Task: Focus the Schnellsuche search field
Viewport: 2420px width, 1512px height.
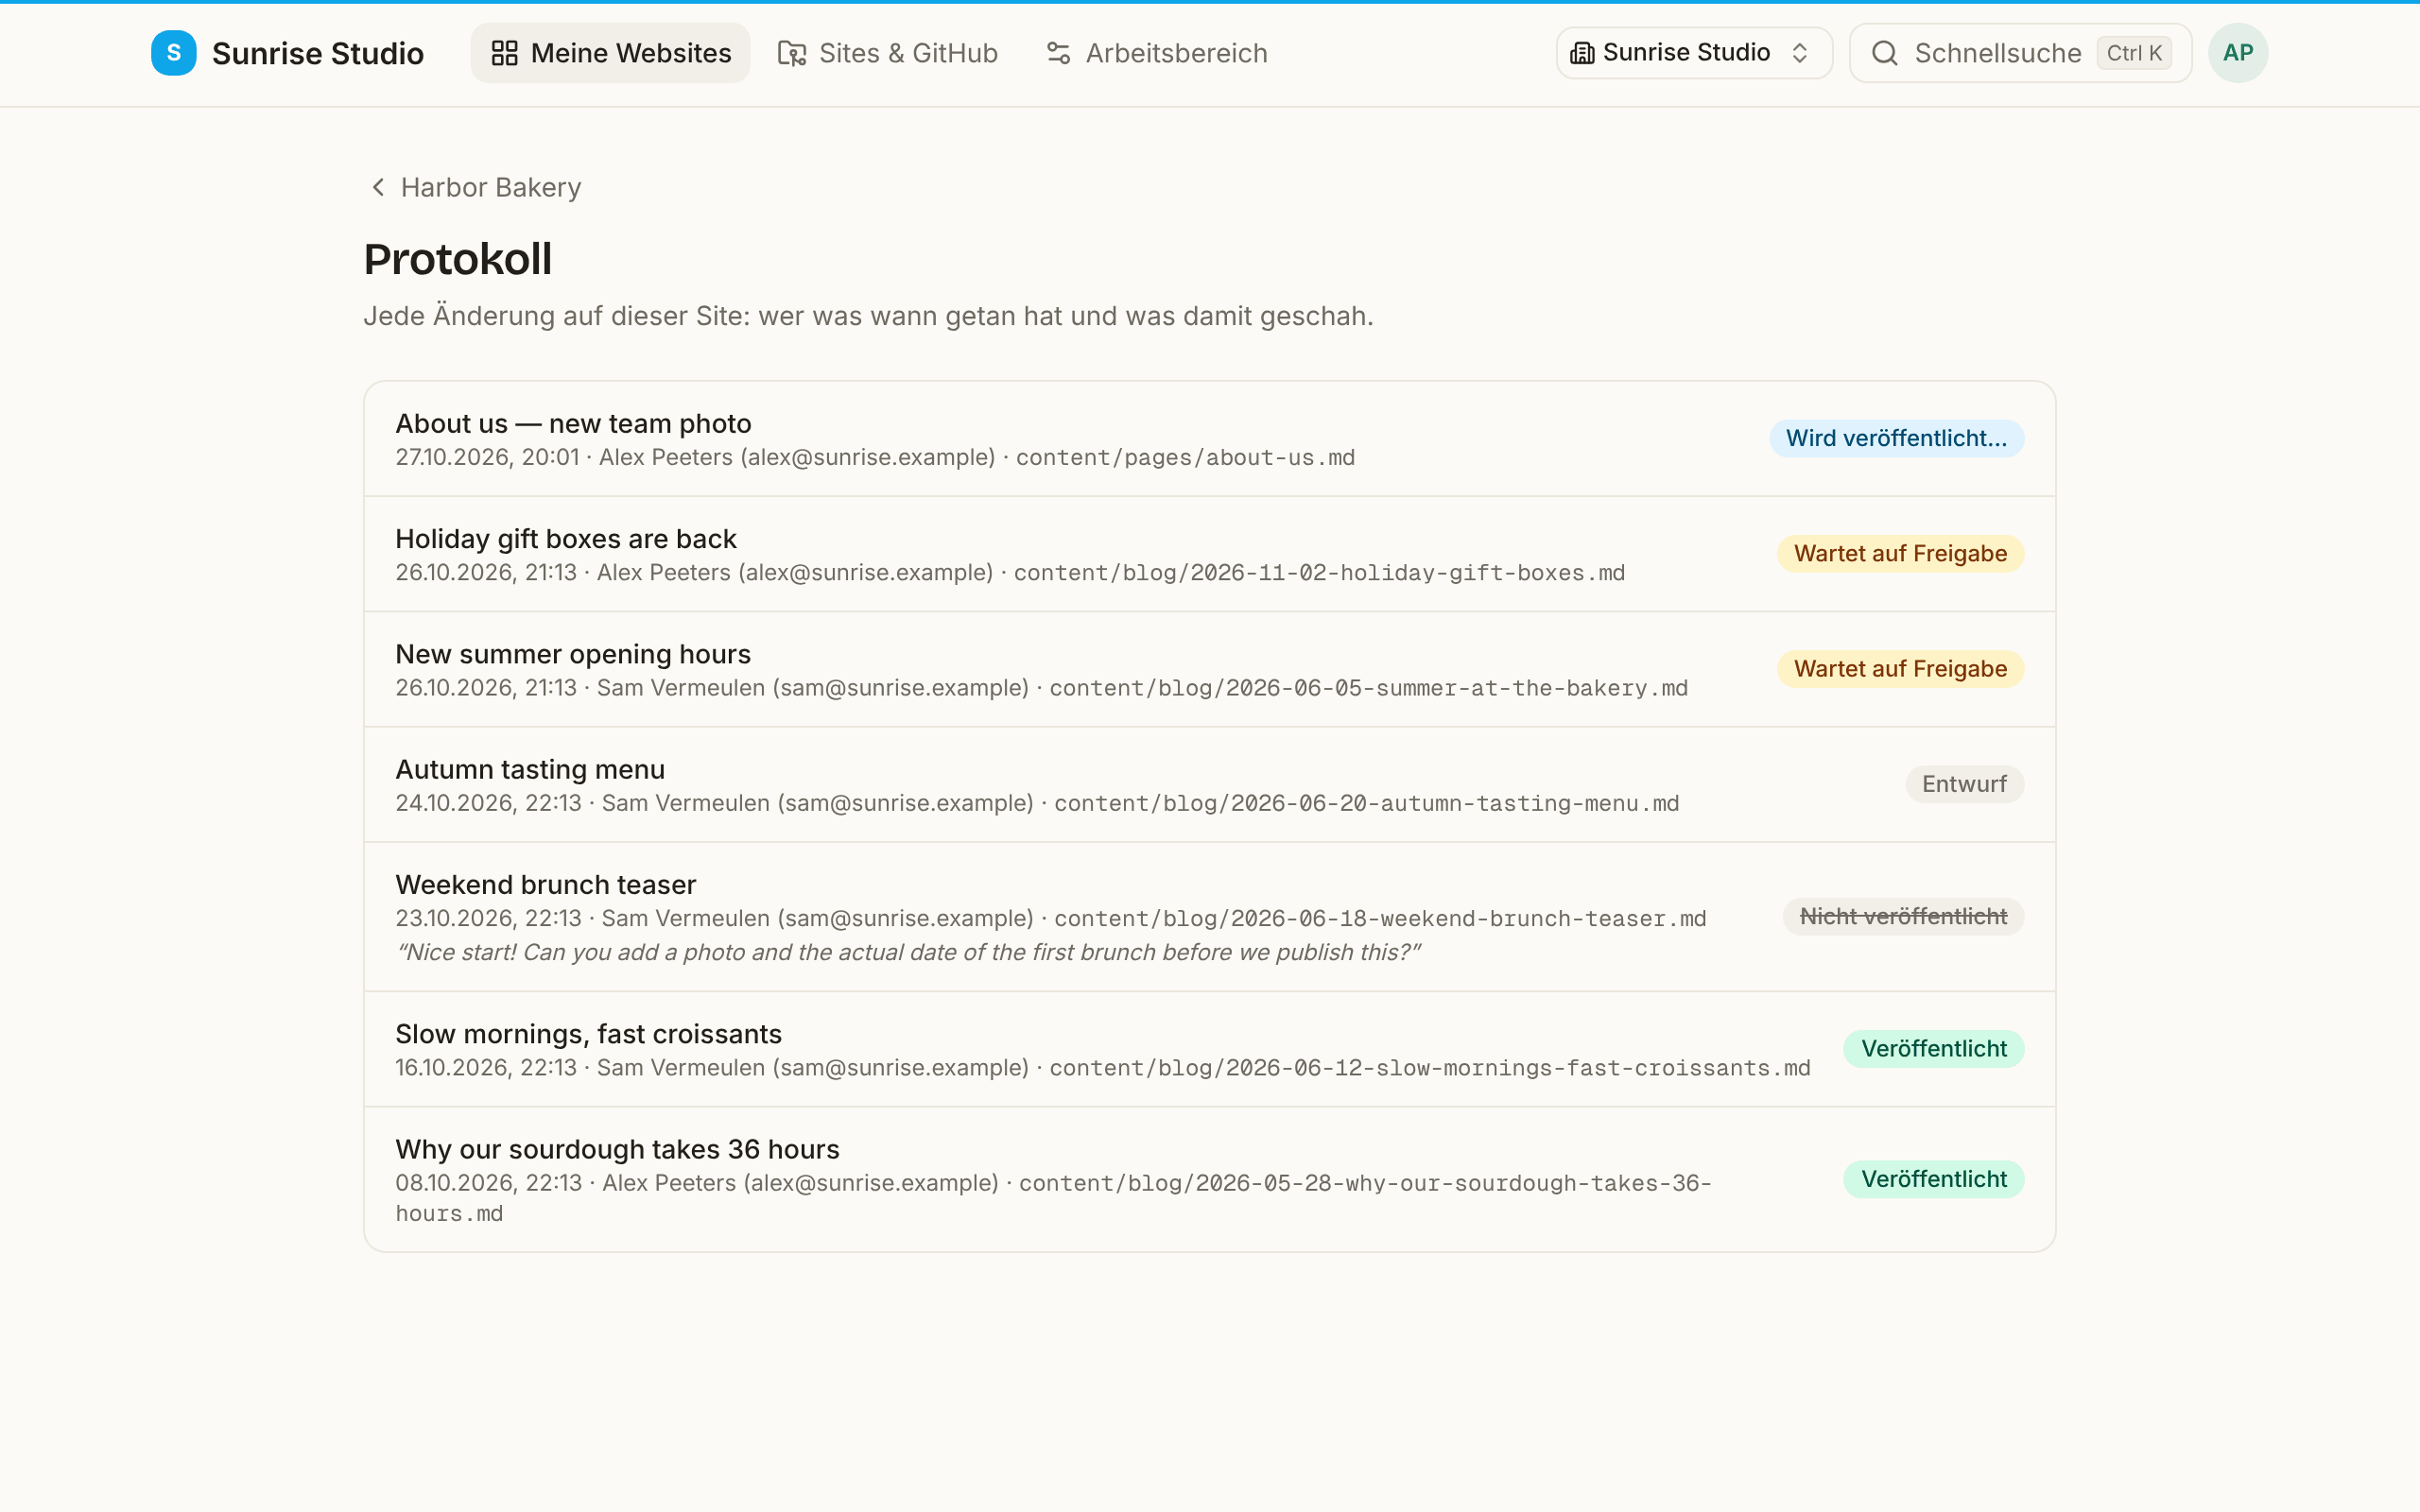Action: (2020, 53)
